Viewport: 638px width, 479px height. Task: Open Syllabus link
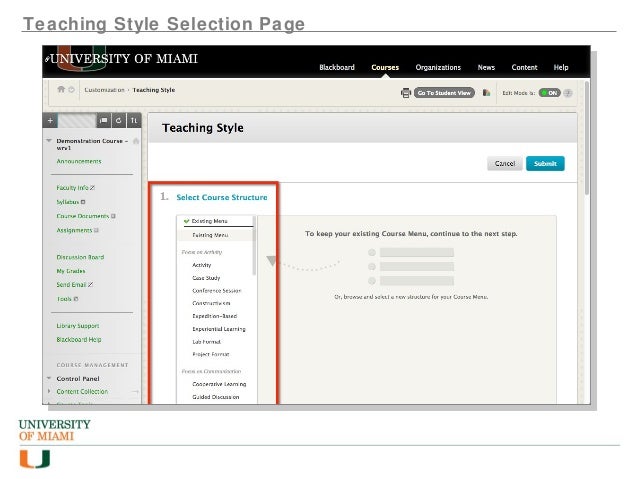[68, 202]
